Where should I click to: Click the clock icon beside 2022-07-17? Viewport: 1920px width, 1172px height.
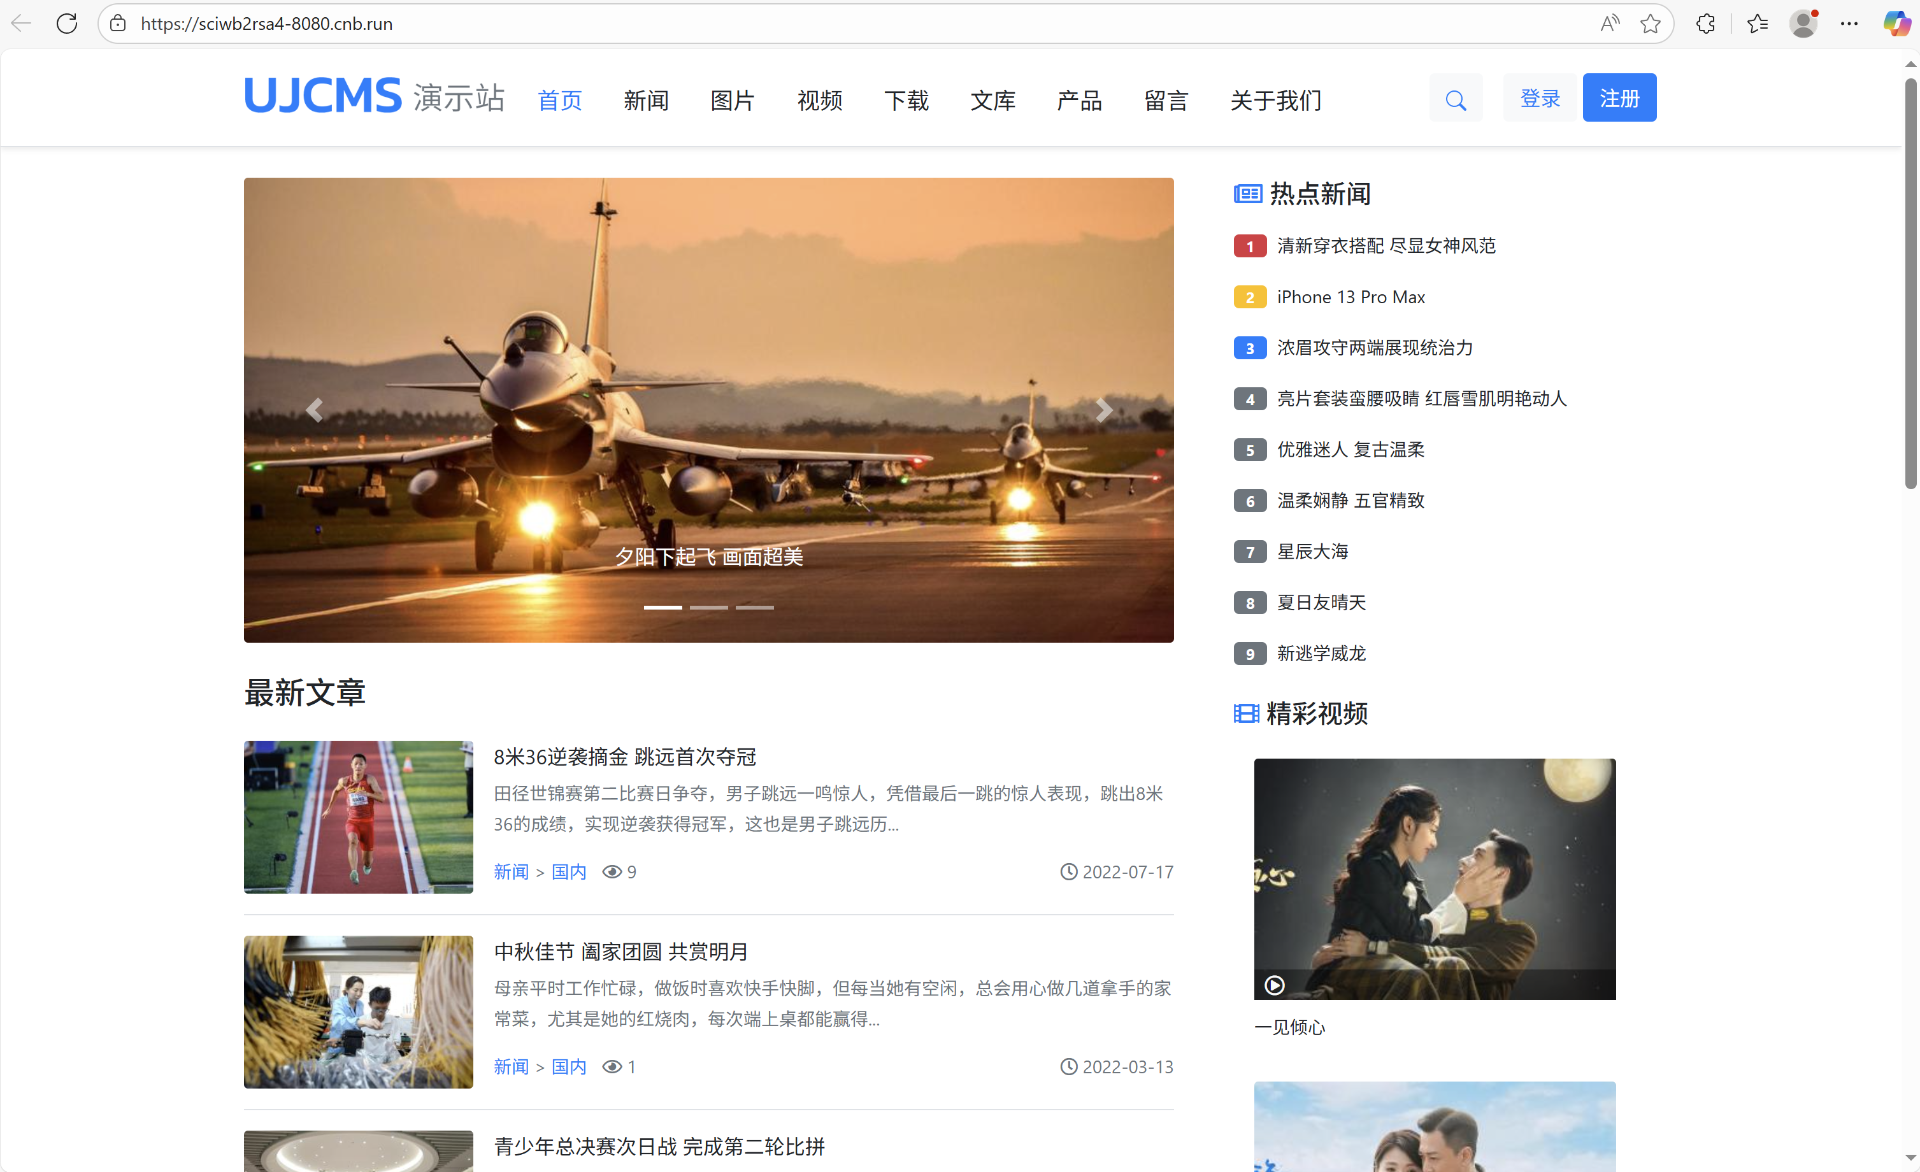point(1069,872)
